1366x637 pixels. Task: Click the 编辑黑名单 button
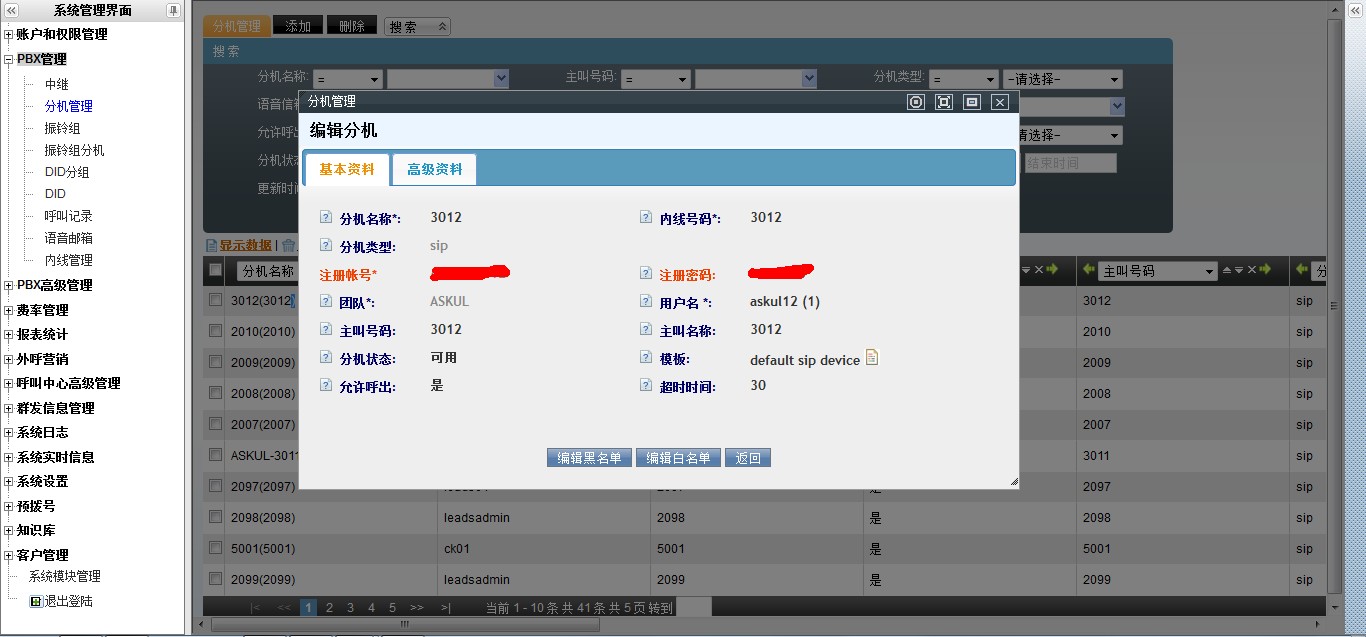pos(589,458)
